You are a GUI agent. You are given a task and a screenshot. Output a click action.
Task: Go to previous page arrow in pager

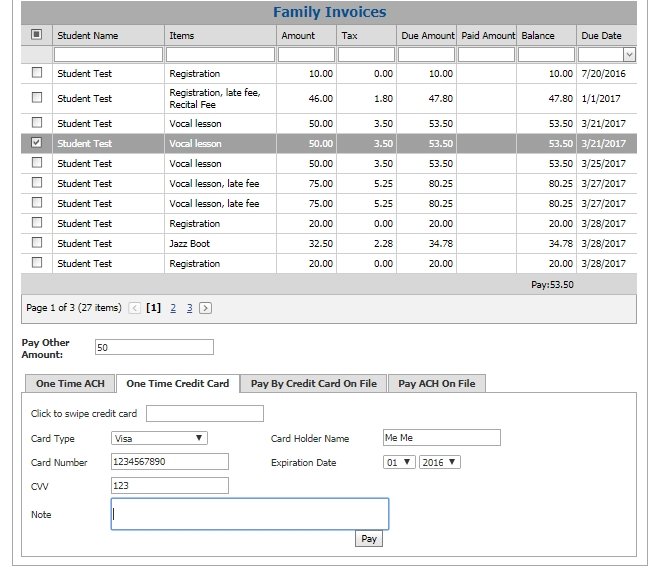(136, 308)
